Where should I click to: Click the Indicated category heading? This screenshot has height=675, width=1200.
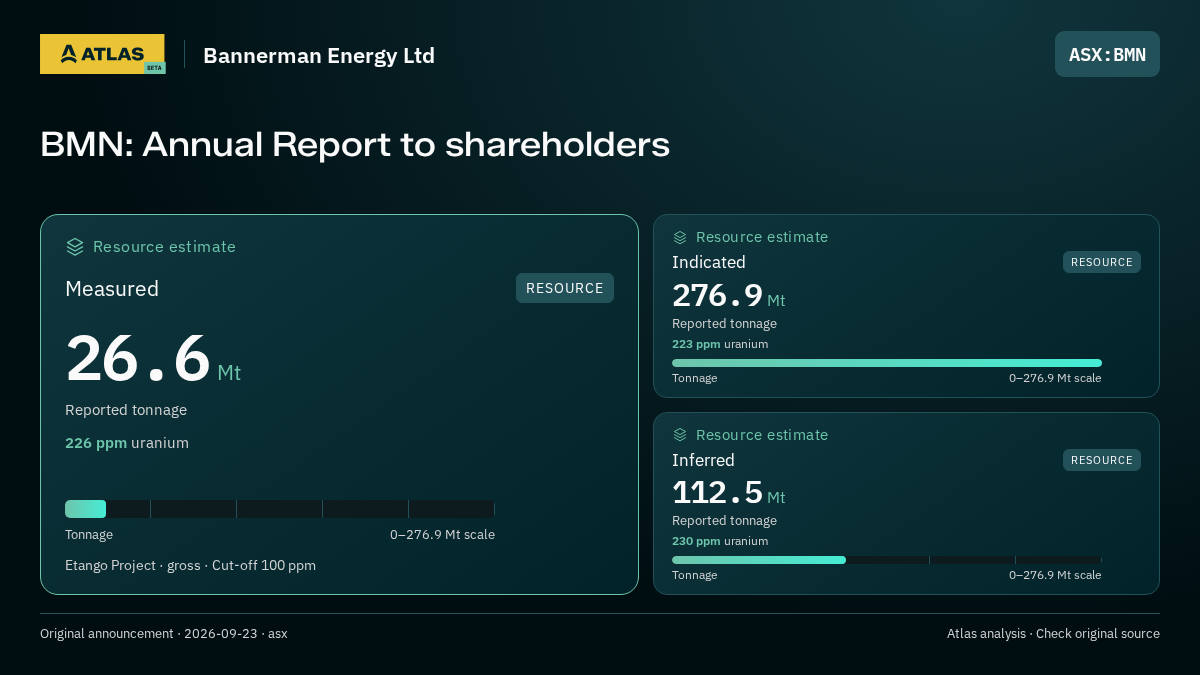[709, 262]
